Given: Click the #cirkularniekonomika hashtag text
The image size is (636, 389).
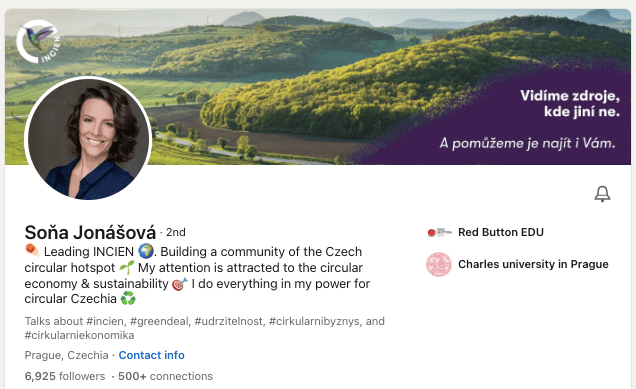Looking at the screenshot, I should coord(80,335).
